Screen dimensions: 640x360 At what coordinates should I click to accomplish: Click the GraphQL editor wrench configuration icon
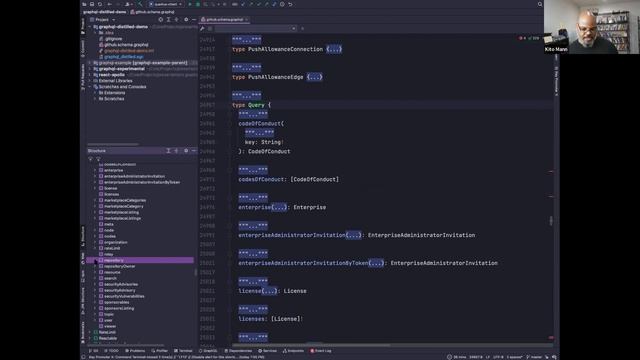[202, 29]
